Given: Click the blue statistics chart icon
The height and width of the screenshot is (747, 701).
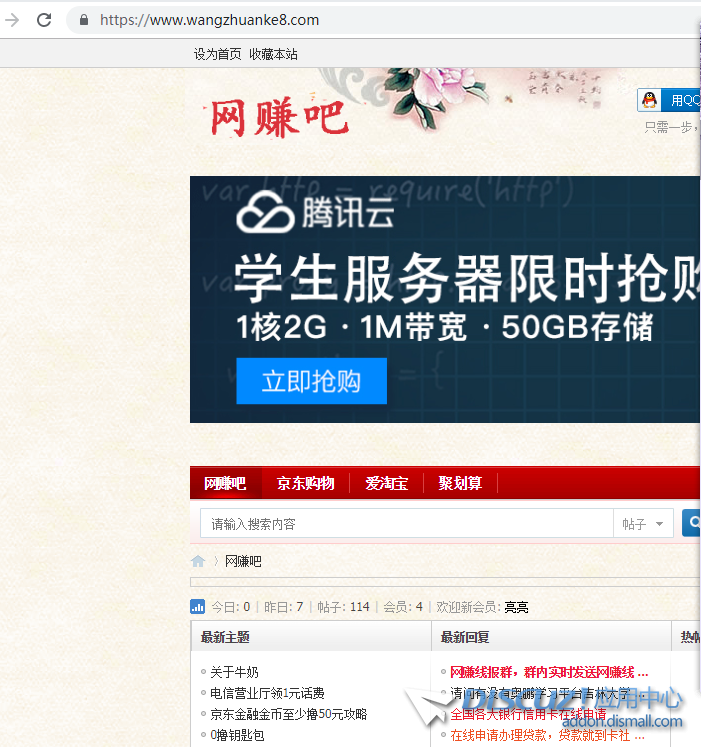Looking at the screenshot, I should tap(197, 606).
